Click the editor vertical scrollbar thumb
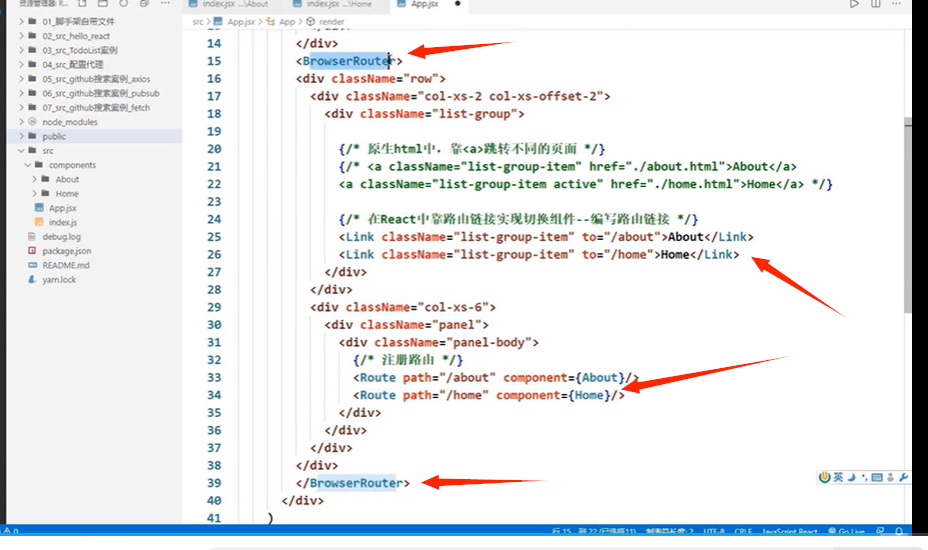 click(x=907, y=215)
